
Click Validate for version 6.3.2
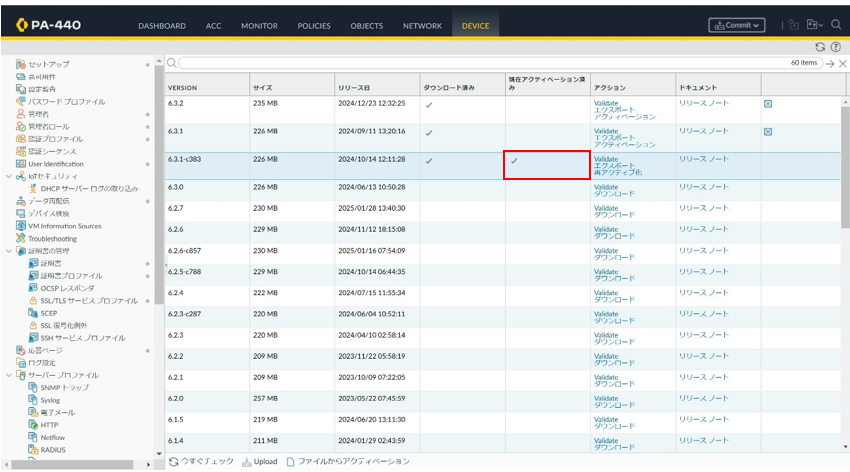tap(606, 103)
